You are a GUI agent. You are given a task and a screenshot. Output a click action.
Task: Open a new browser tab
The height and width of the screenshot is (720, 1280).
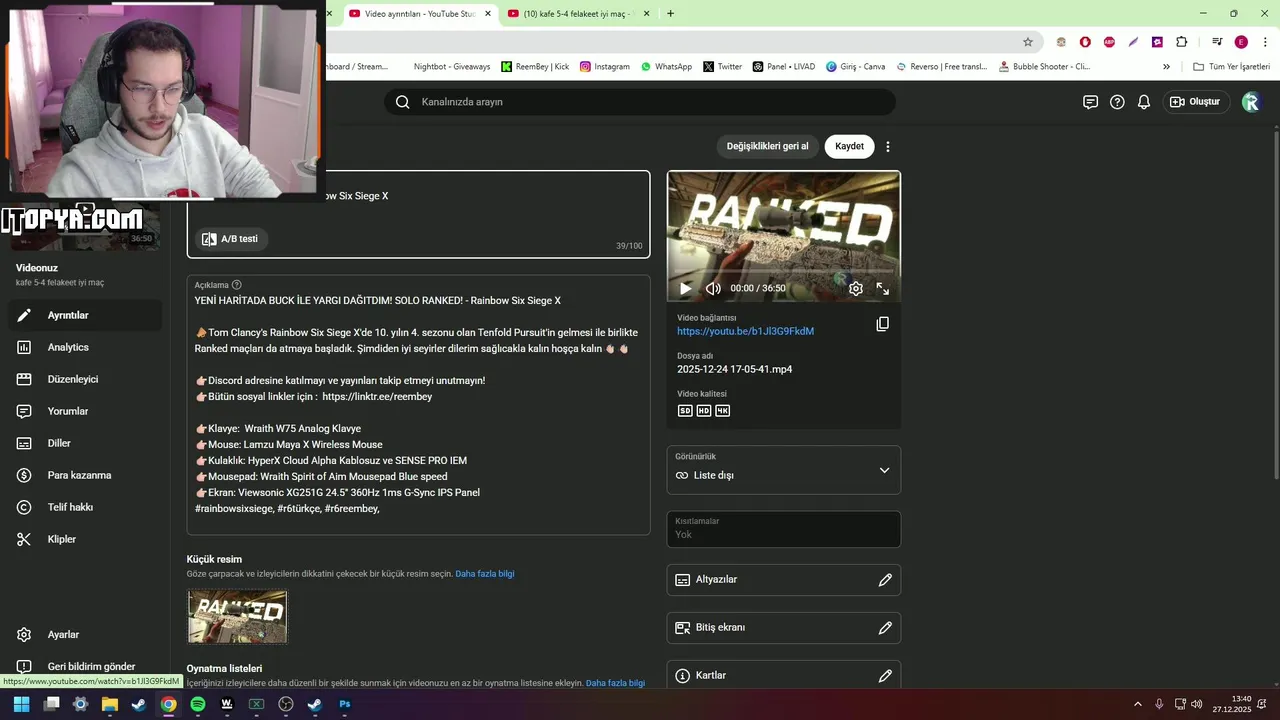(x=670, y=14)
